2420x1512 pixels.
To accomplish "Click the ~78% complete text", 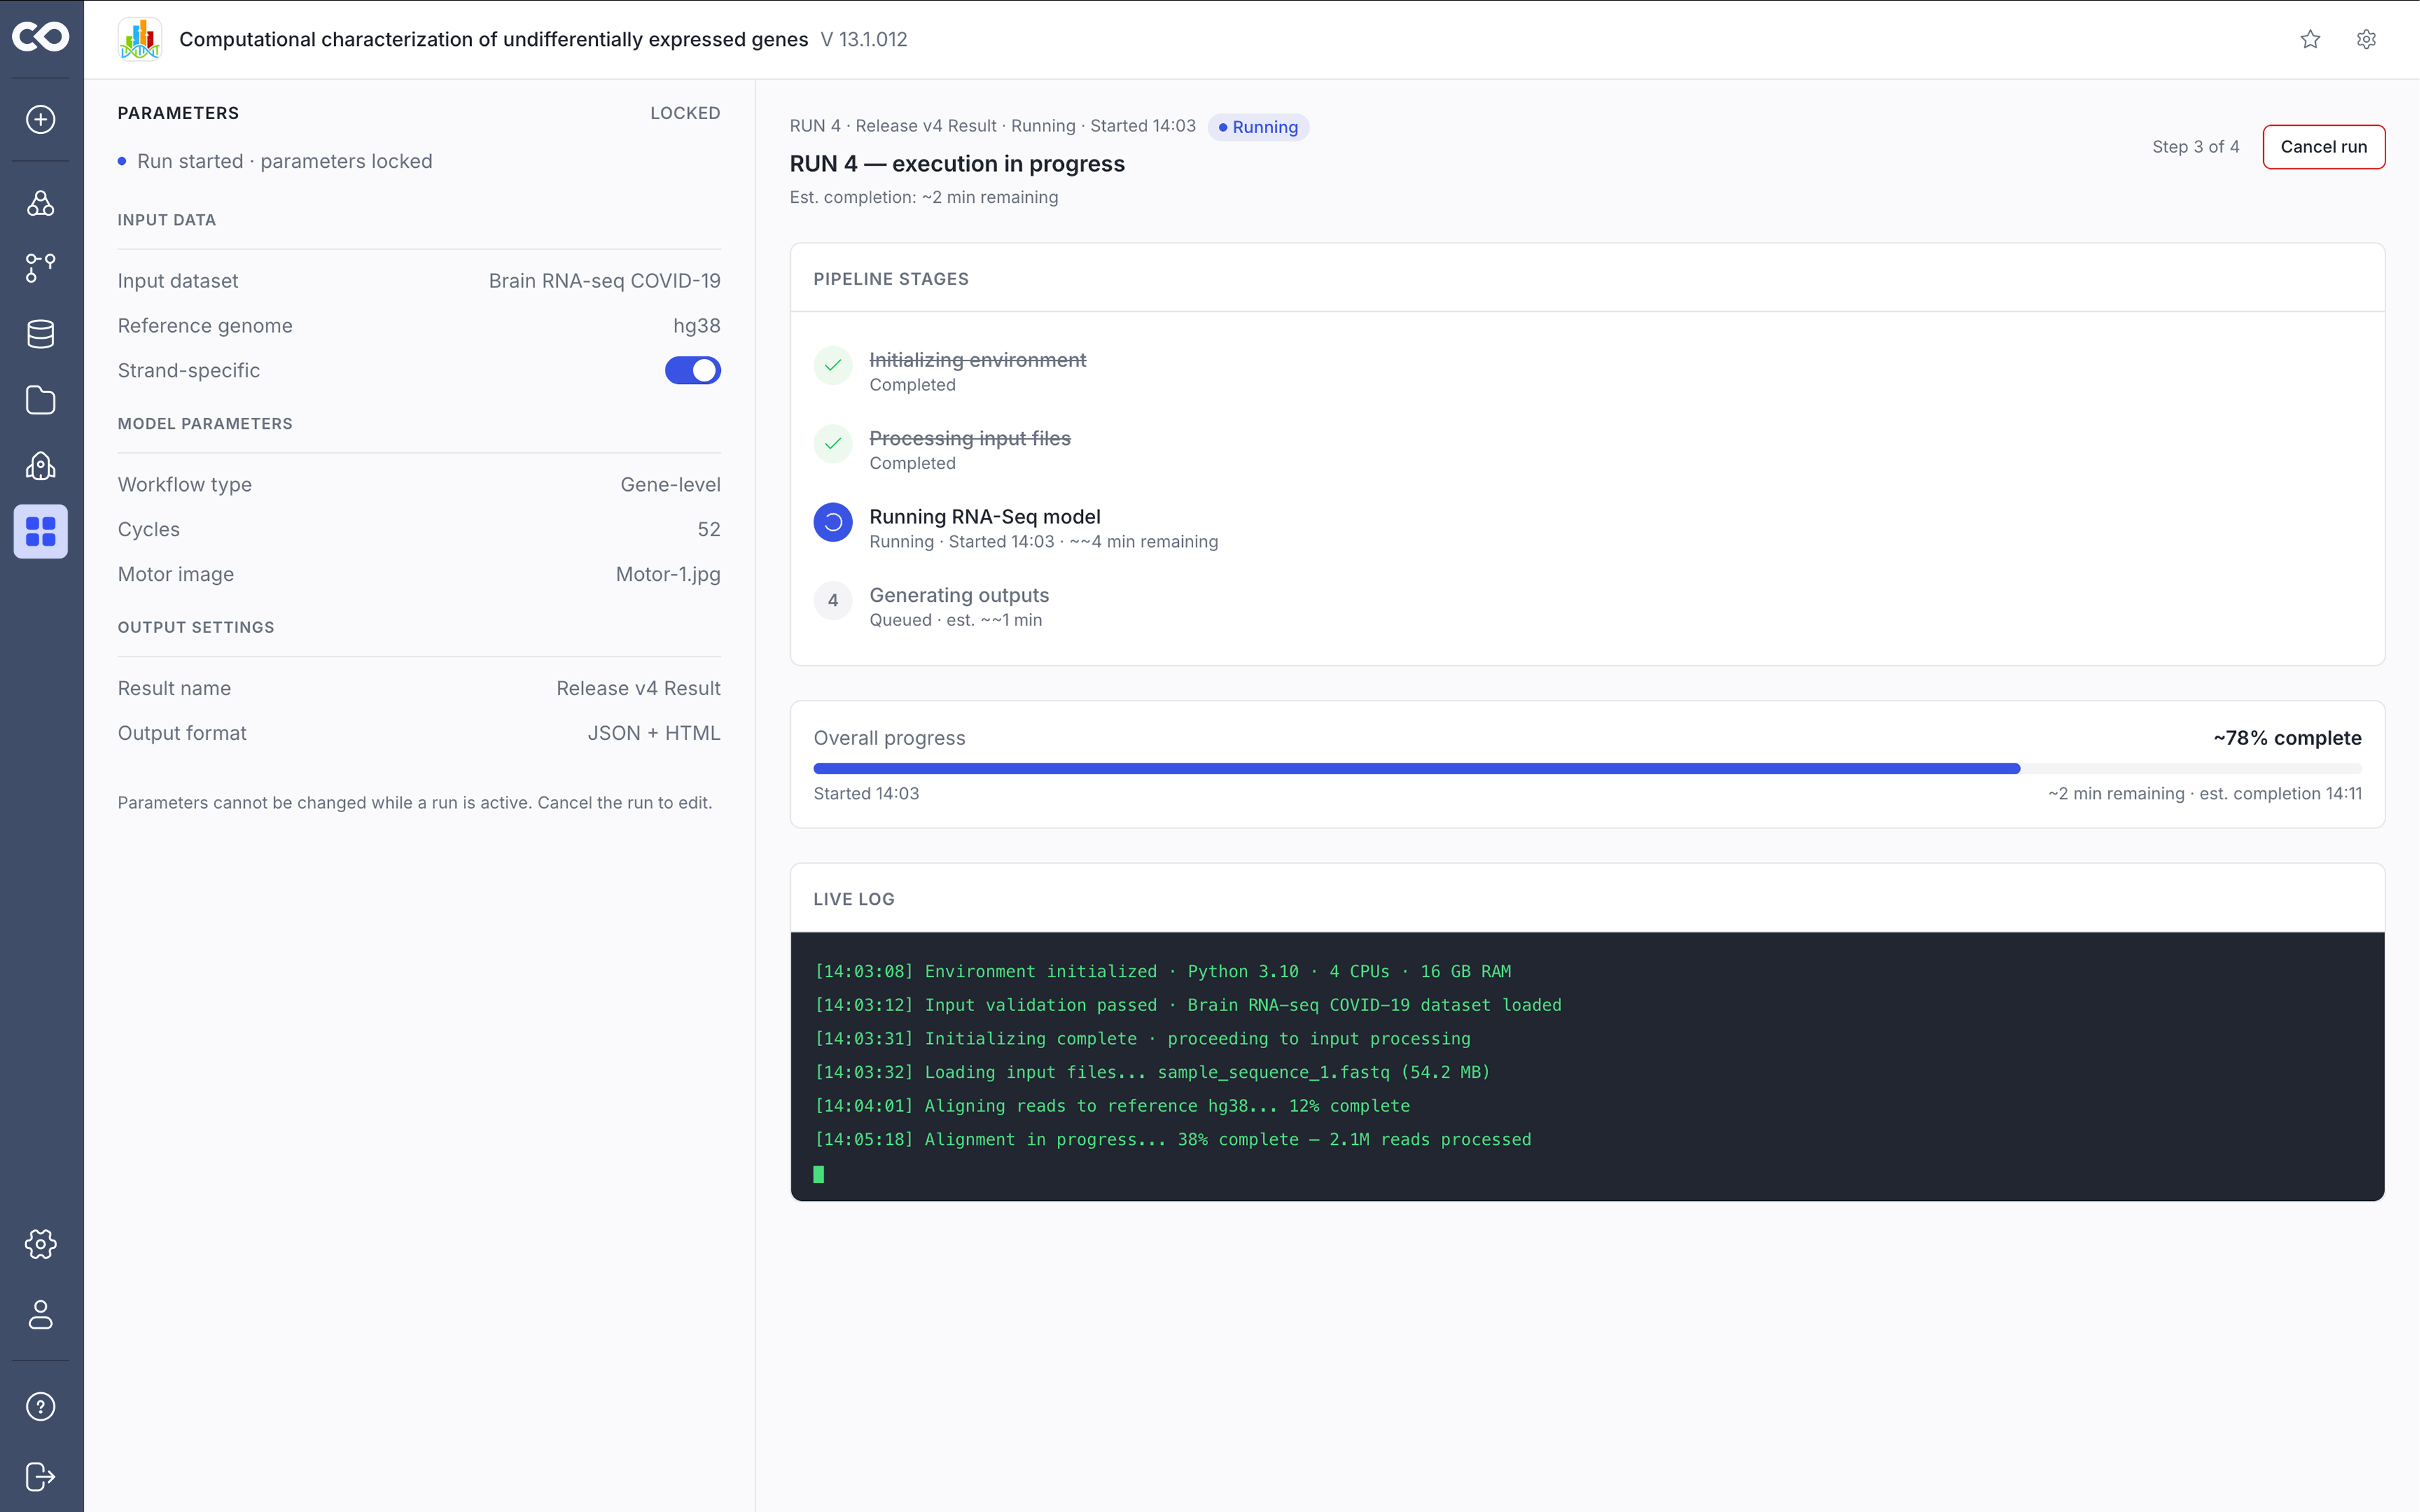I will (x=2288, y=738).
